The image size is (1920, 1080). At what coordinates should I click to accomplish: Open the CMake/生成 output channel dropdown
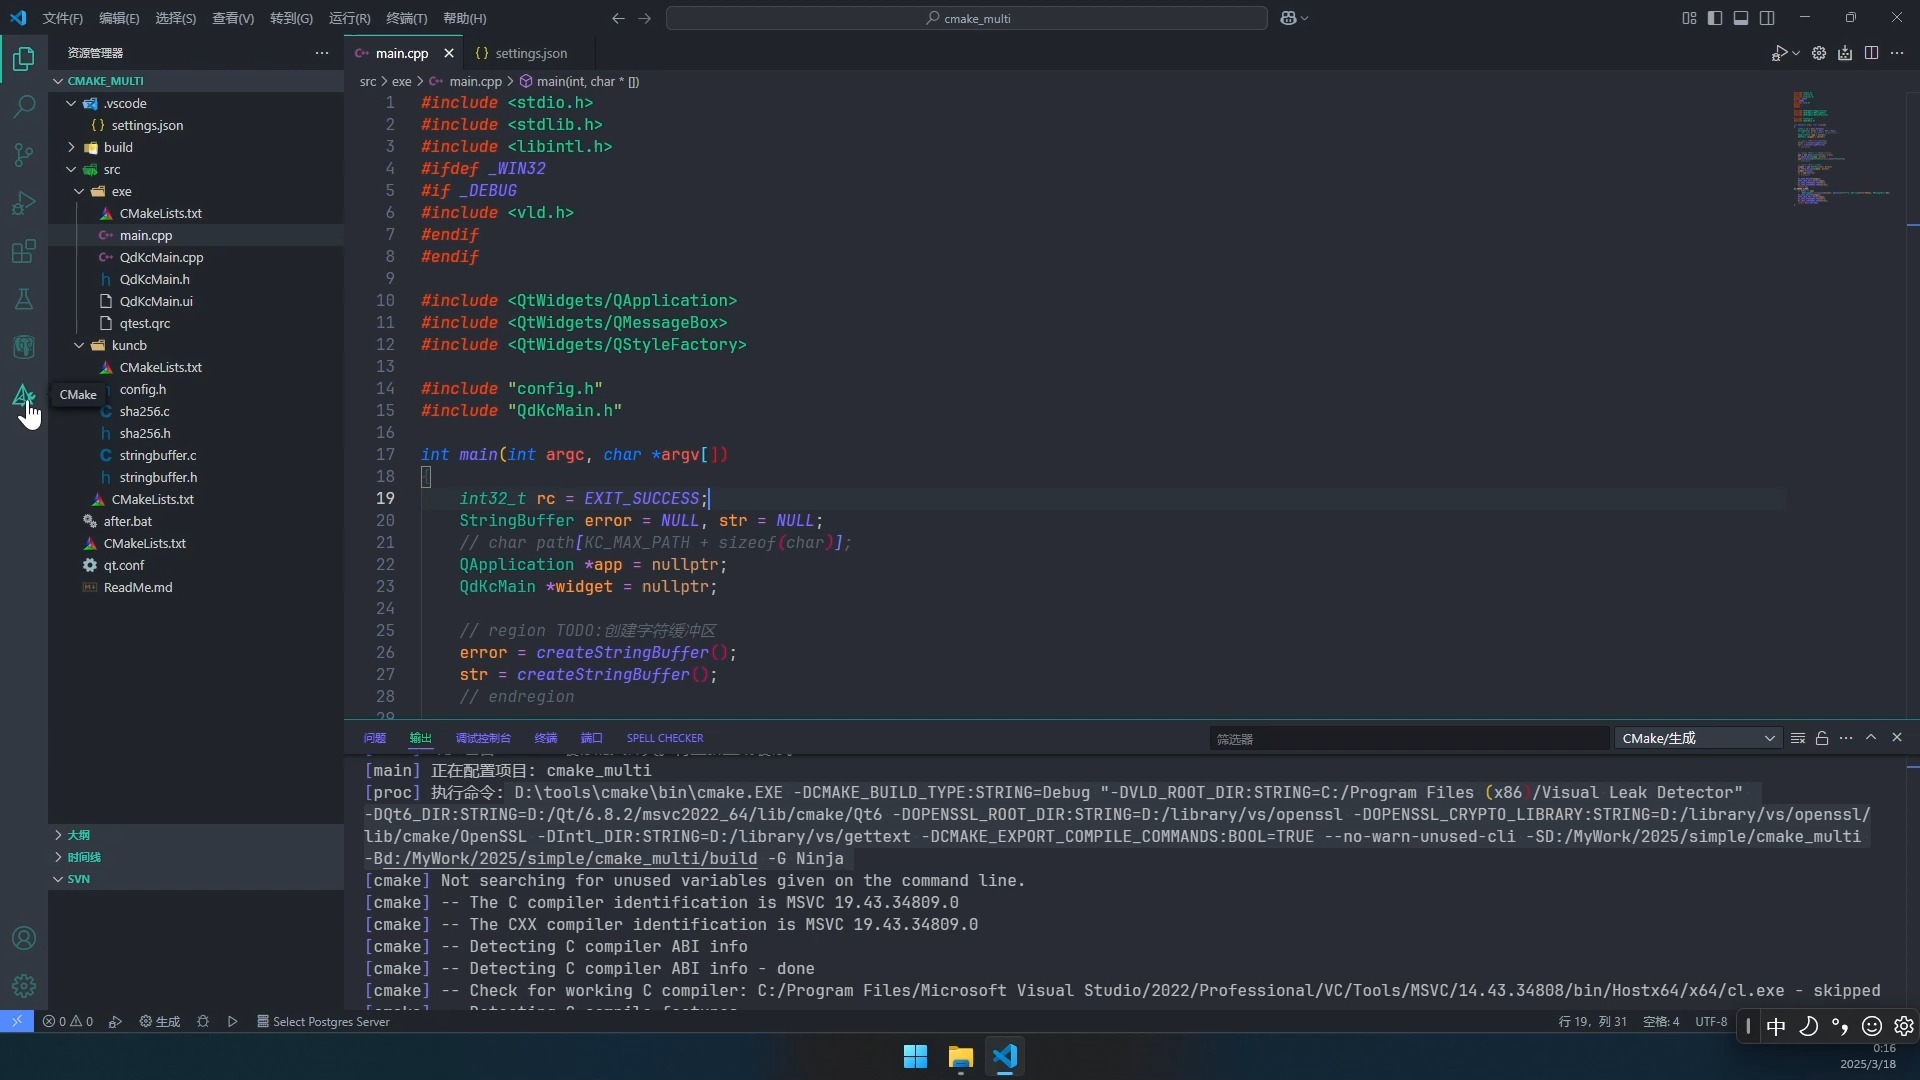pyautogui.click(x=1697, y=738)
